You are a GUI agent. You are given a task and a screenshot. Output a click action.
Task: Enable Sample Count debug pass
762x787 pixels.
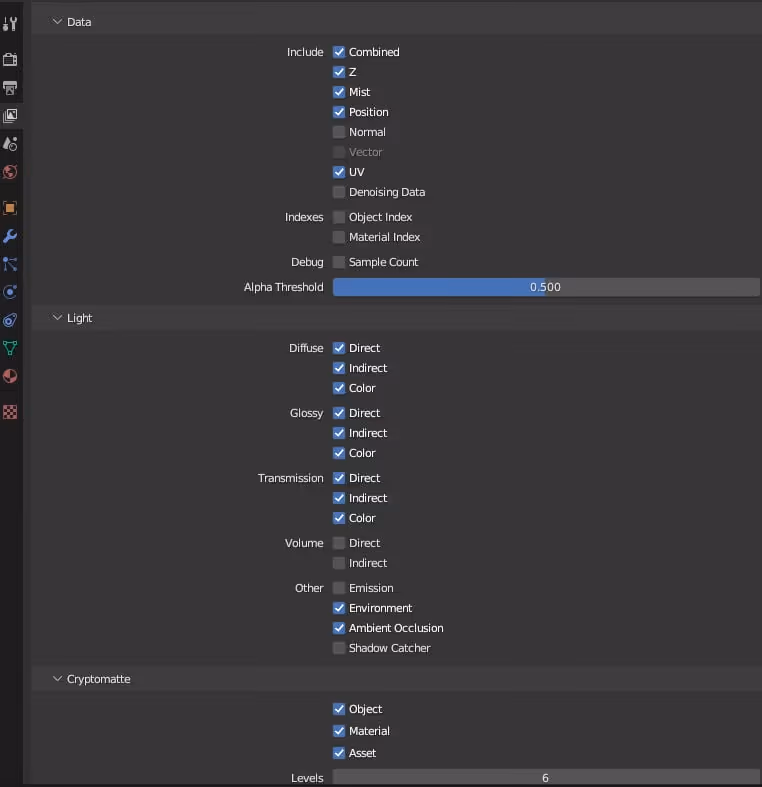[x=339, y=262]
